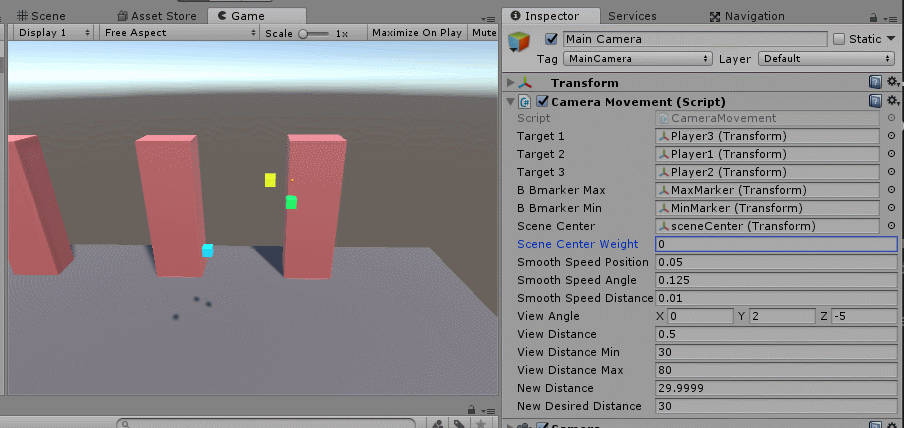Click the Target 3 Player2 object field
This screenshot has height=428, width=904.
767,172
